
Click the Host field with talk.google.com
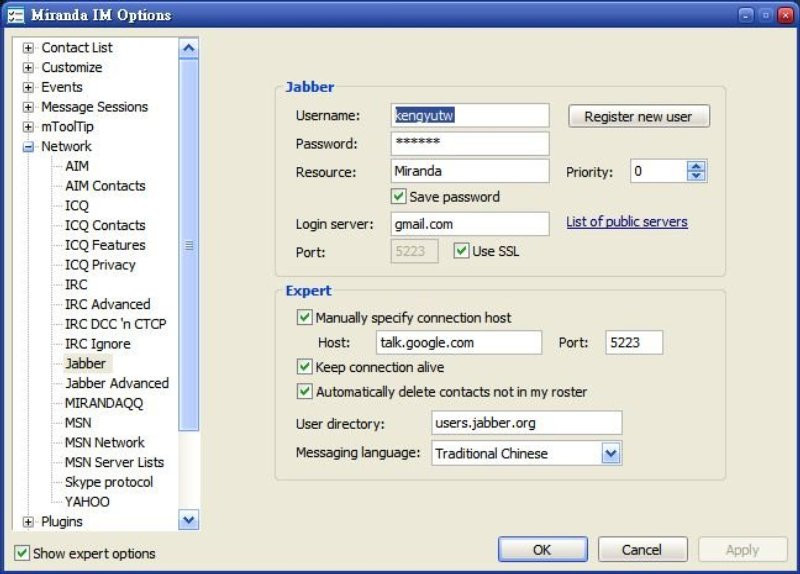459,342
